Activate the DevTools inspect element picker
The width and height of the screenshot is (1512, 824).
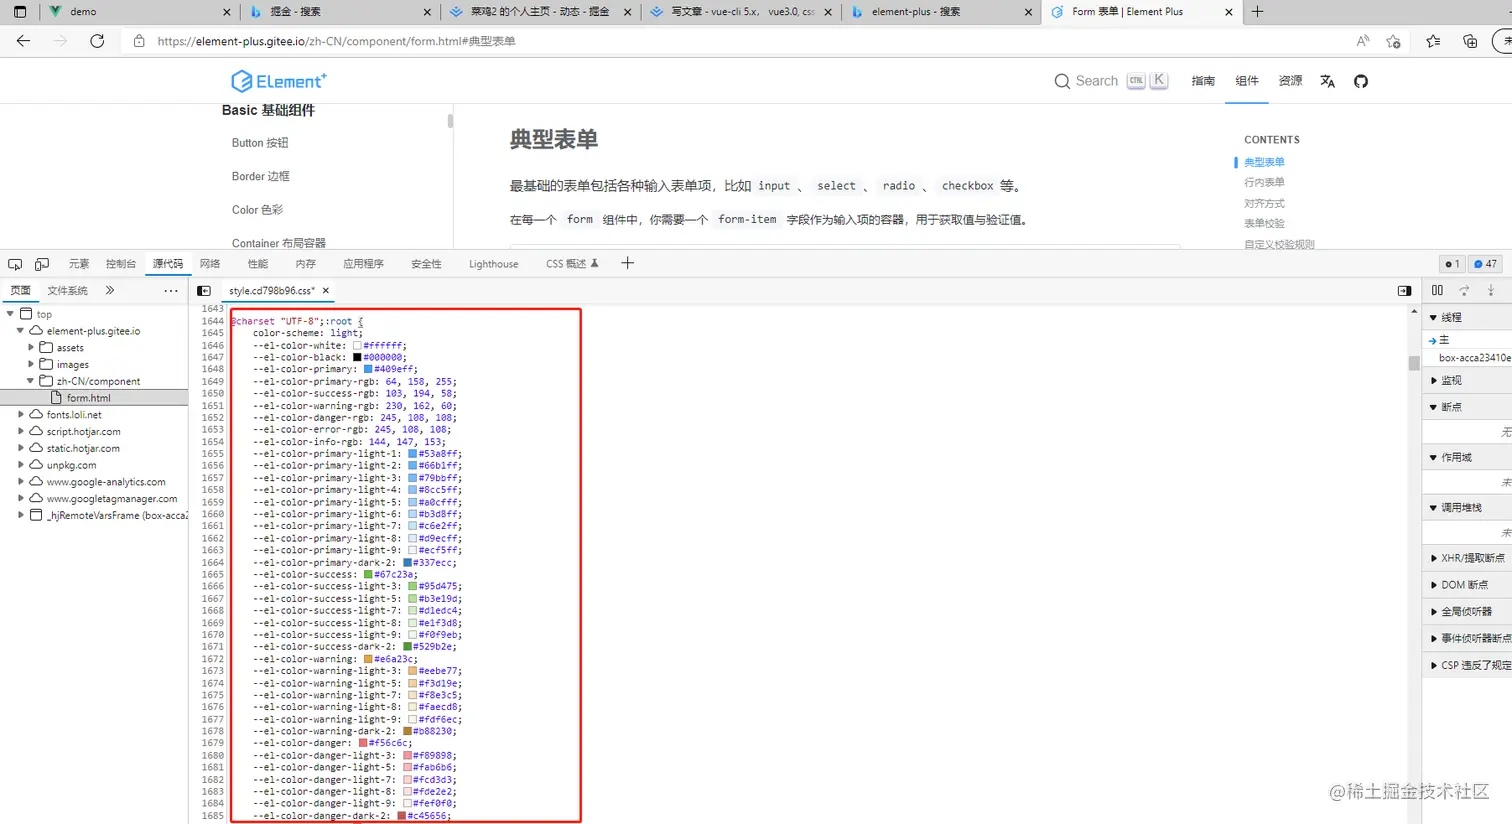pos(15,264)
